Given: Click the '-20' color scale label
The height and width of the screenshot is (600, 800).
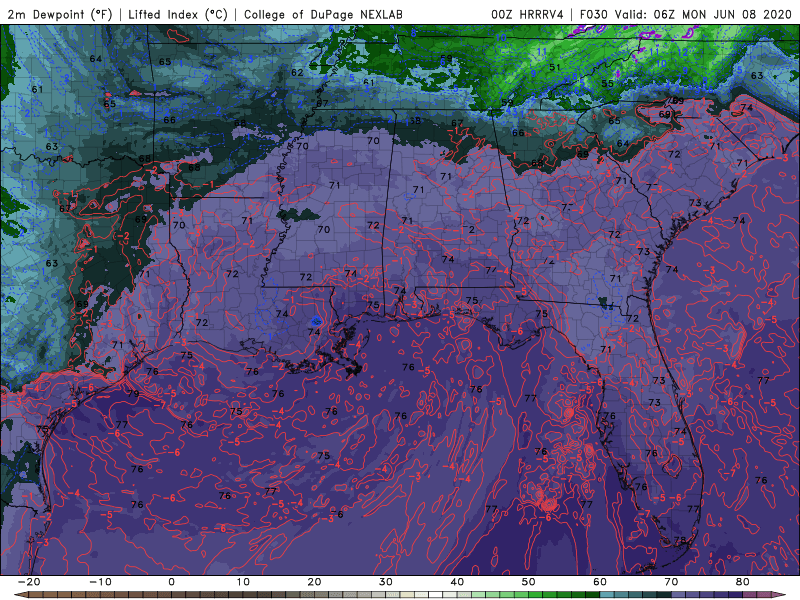Looking at the screenshot, I should tap(29, 582).
